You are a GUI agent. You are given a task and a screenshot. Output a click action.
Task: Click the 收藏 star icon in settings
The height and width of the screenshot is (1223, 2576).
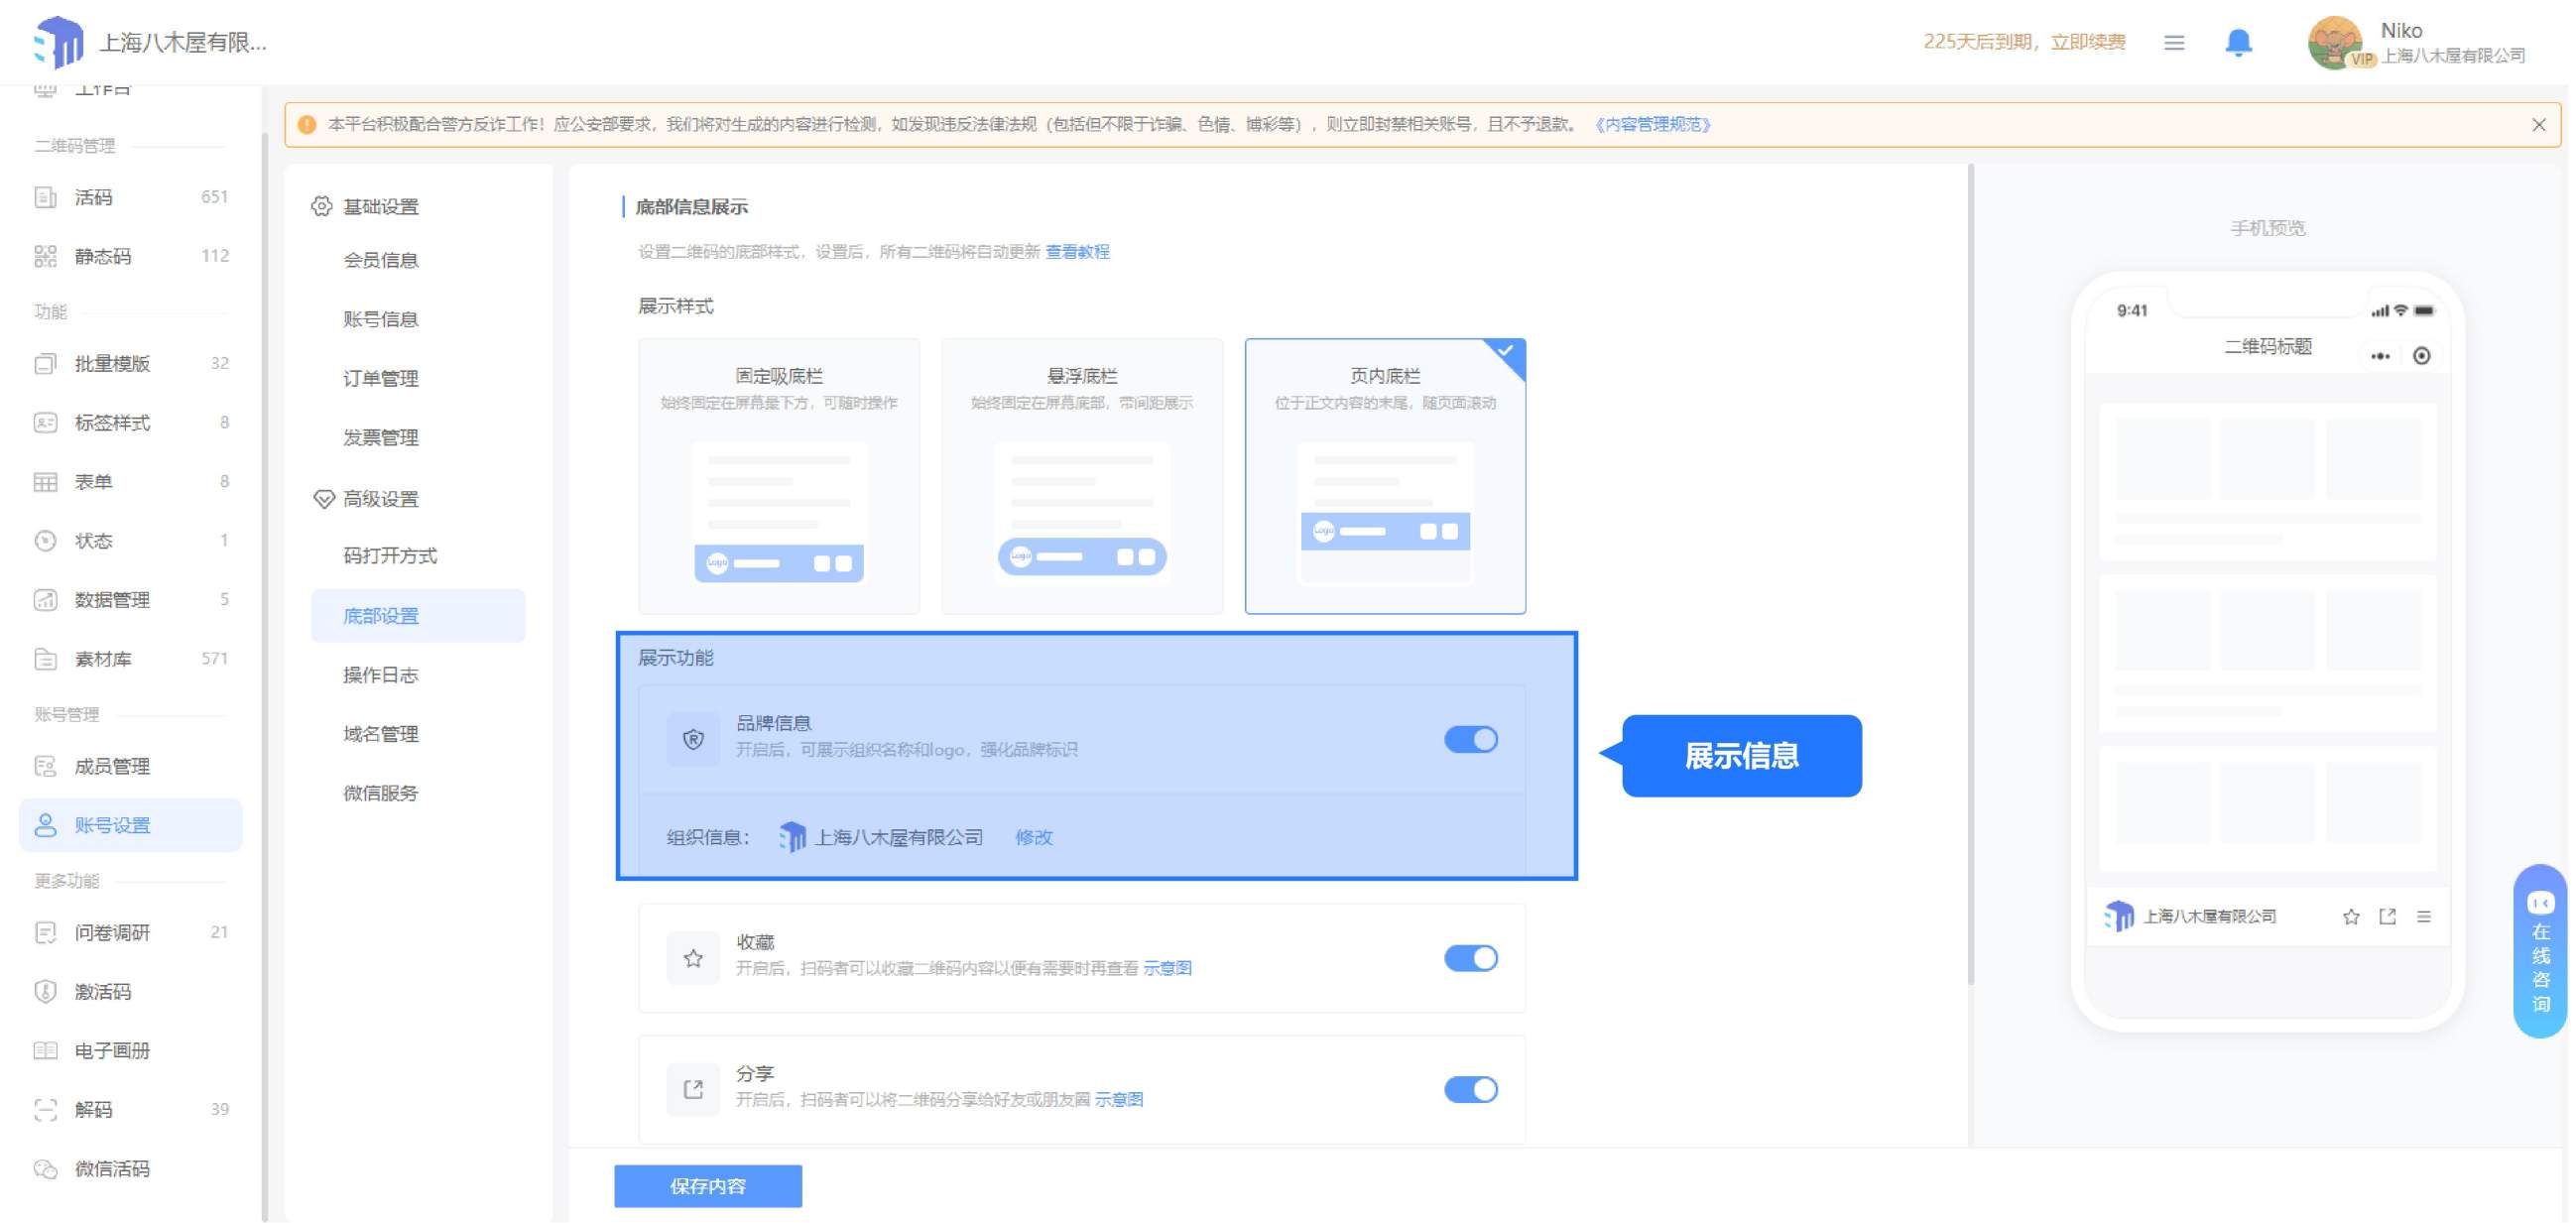(693, 958)
